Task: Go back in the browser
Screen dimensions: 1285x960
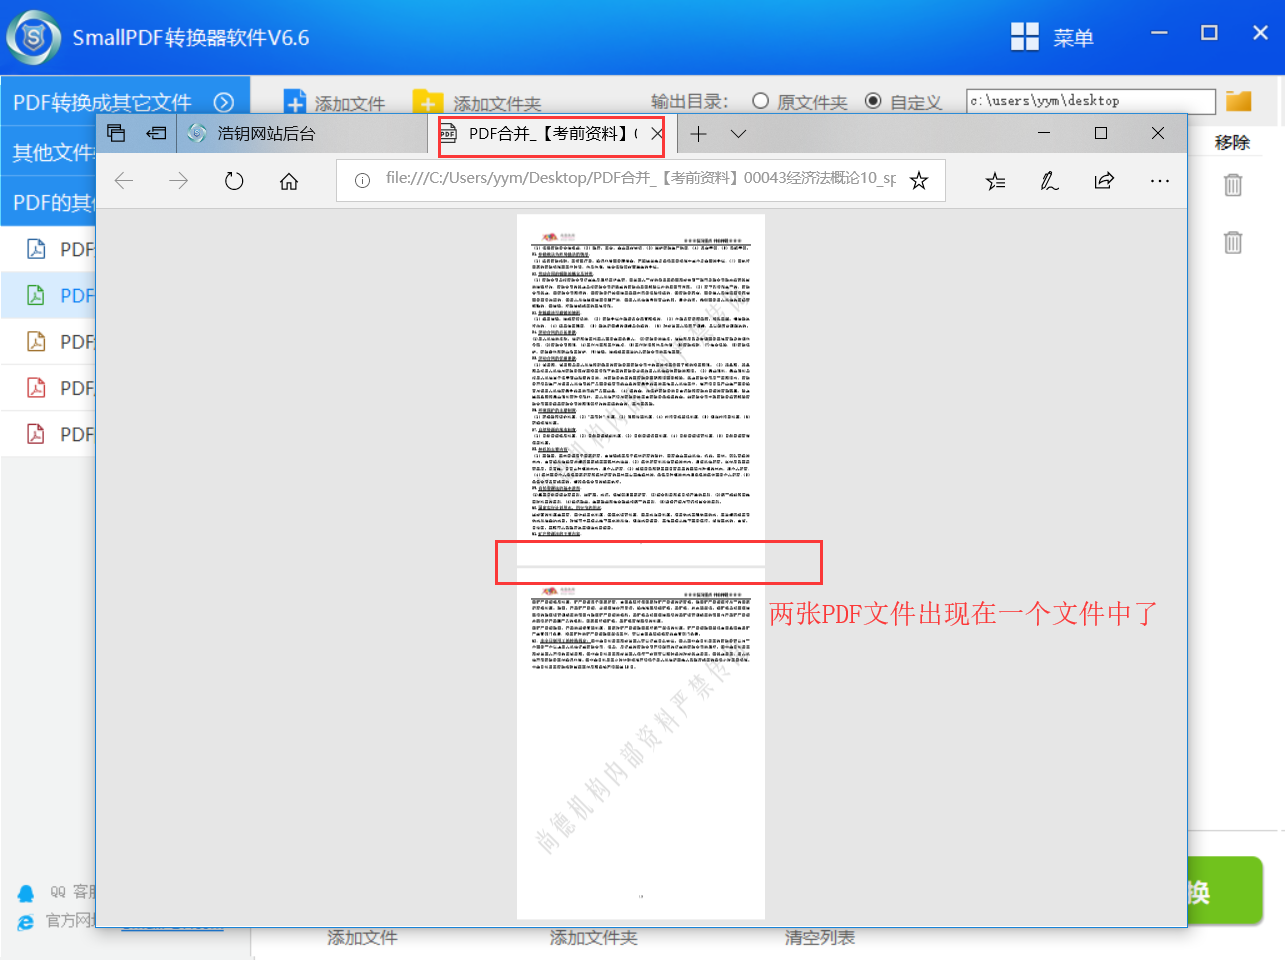Action: (x=124, y=181)
